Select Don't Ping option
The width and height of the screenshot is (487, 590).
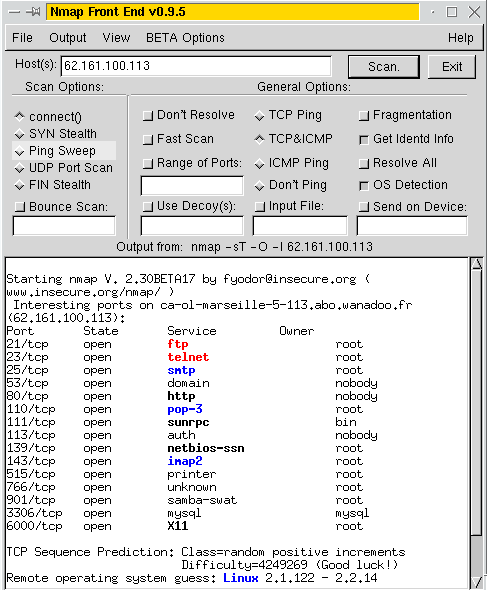(x=259, y=186)
